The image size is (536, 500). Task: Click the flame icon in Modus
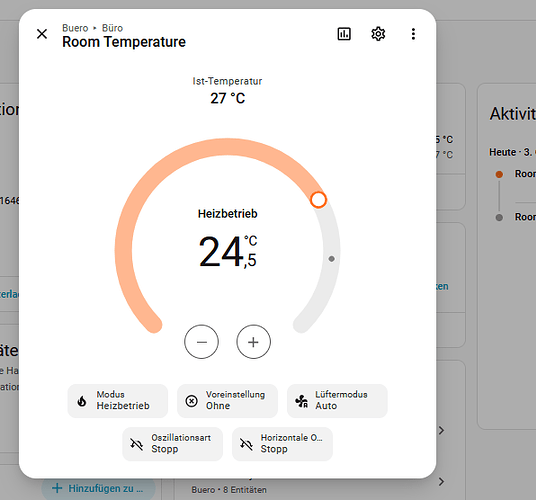[x=82, y=401]
